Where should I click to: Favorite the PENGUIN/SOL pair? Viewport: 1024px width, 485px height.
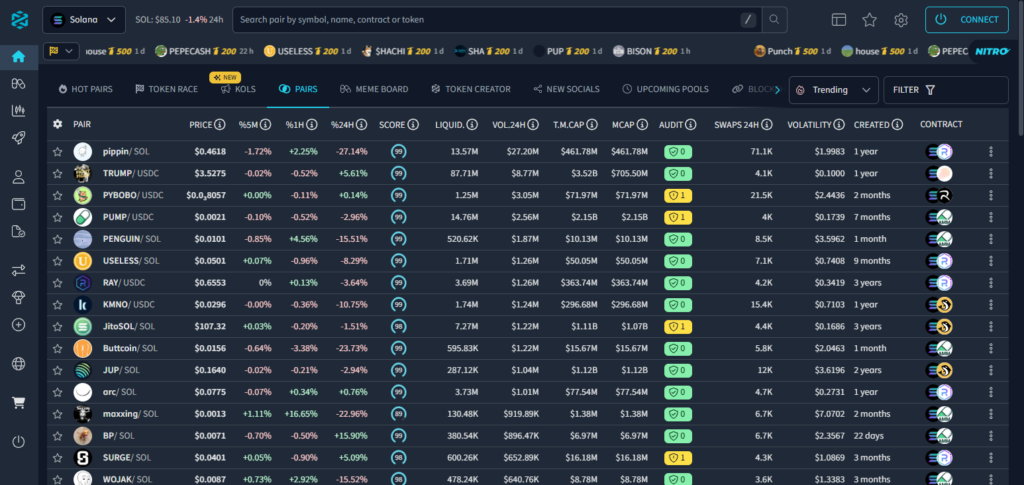[57, 239]
